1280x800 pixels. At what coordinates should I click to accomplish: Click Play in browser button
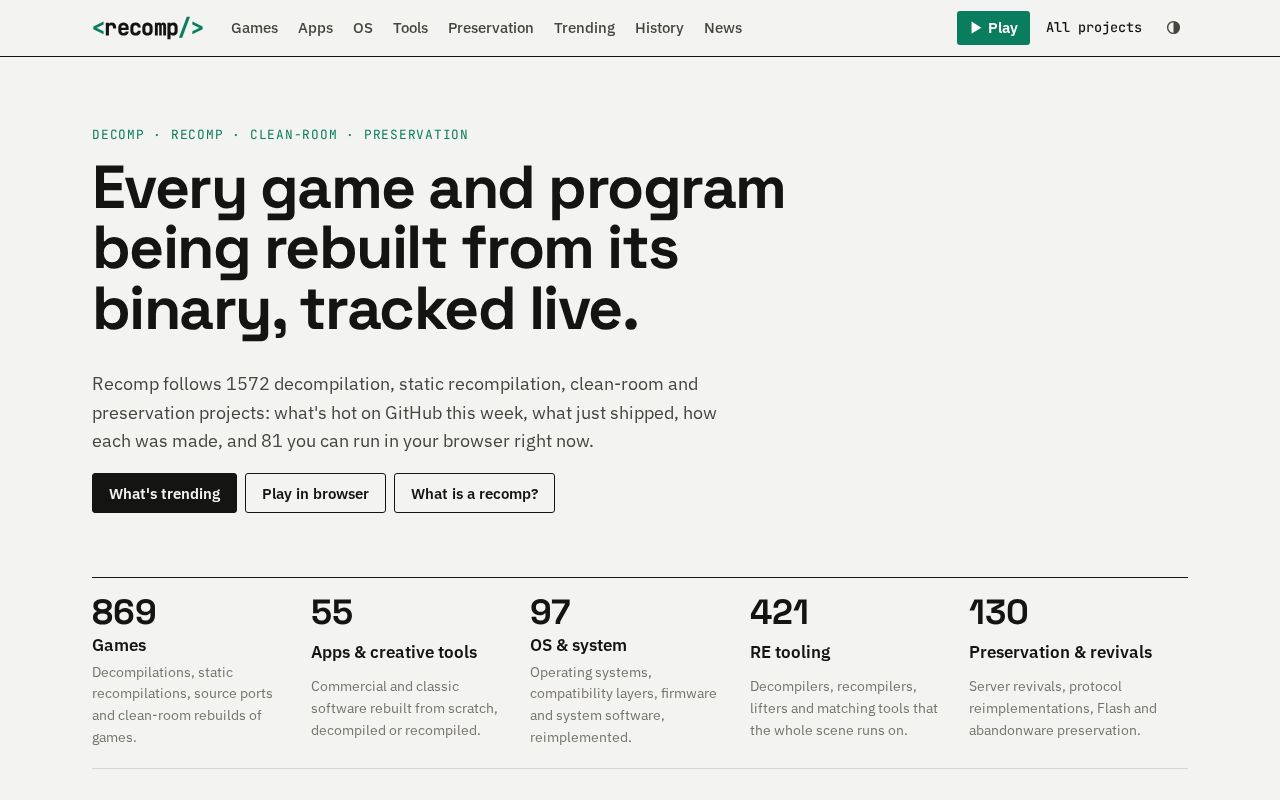coord(315,493)
